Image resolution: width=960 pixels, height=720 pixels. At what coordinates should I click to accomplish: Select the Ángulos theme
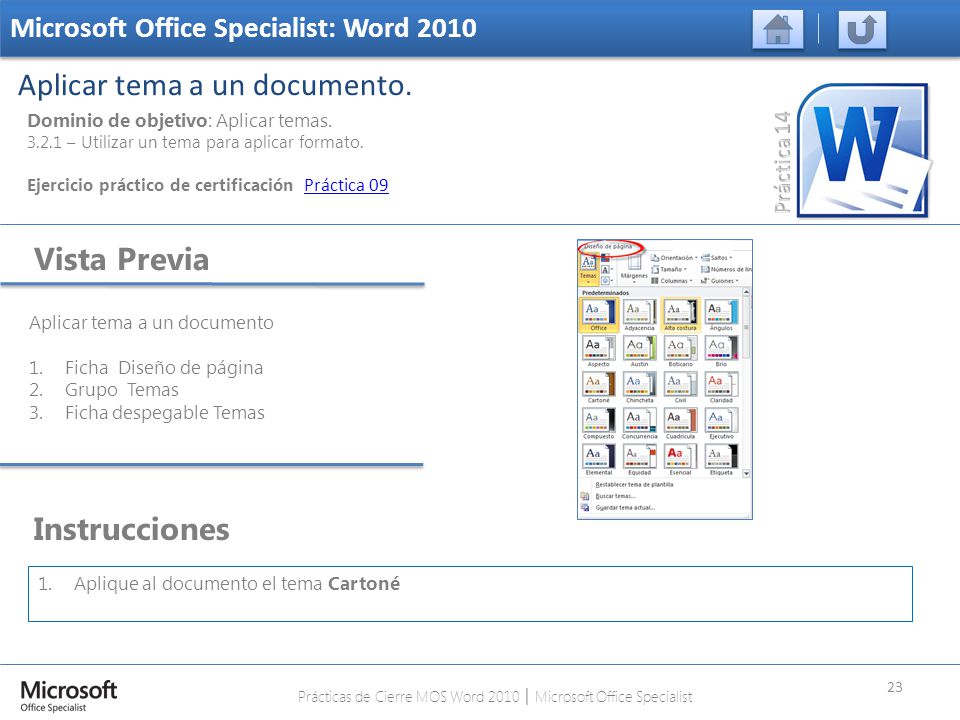coord(721,315)
